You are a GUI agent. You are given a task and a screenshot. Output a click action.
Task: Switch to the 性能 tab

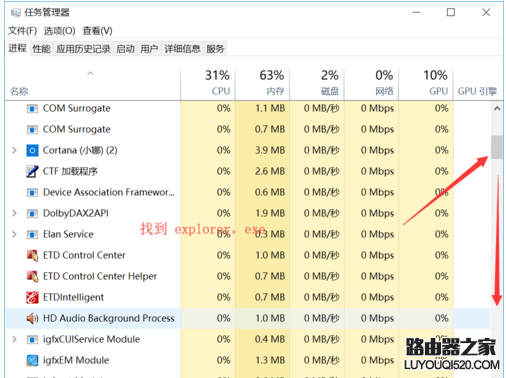[41, 49]
